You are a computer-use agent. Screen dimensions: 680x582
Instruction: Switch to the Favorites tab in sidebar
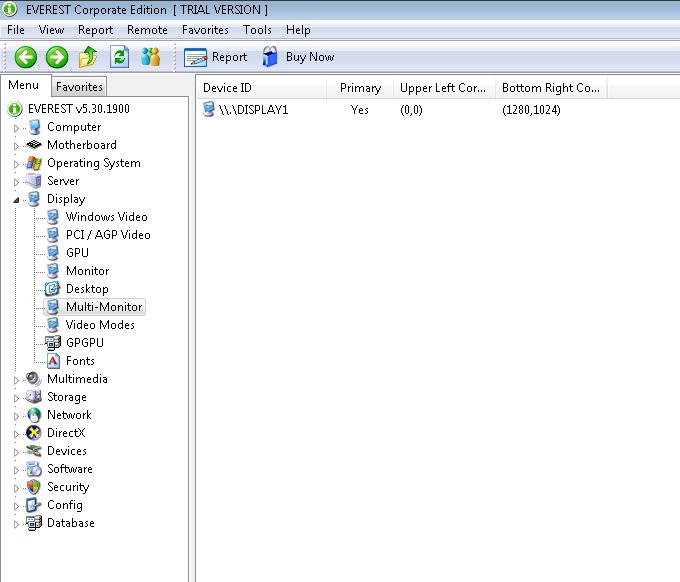[79, 87]
